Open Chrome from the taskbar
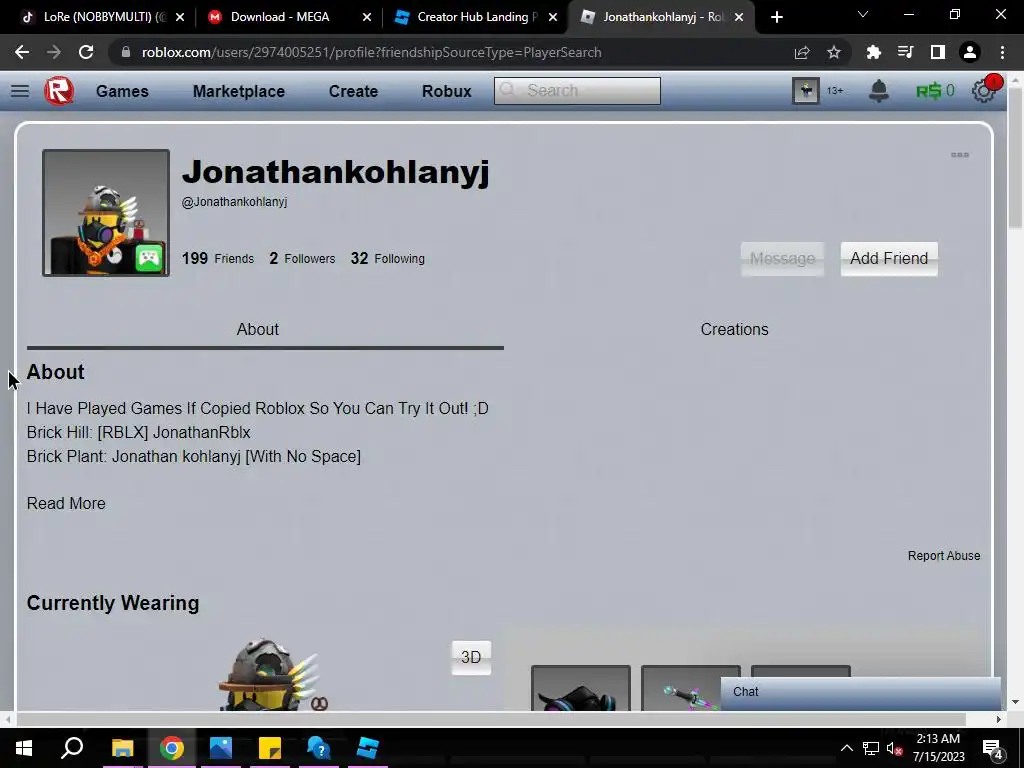The height and width of the screenshot is (768, 1024). [172, 748]
